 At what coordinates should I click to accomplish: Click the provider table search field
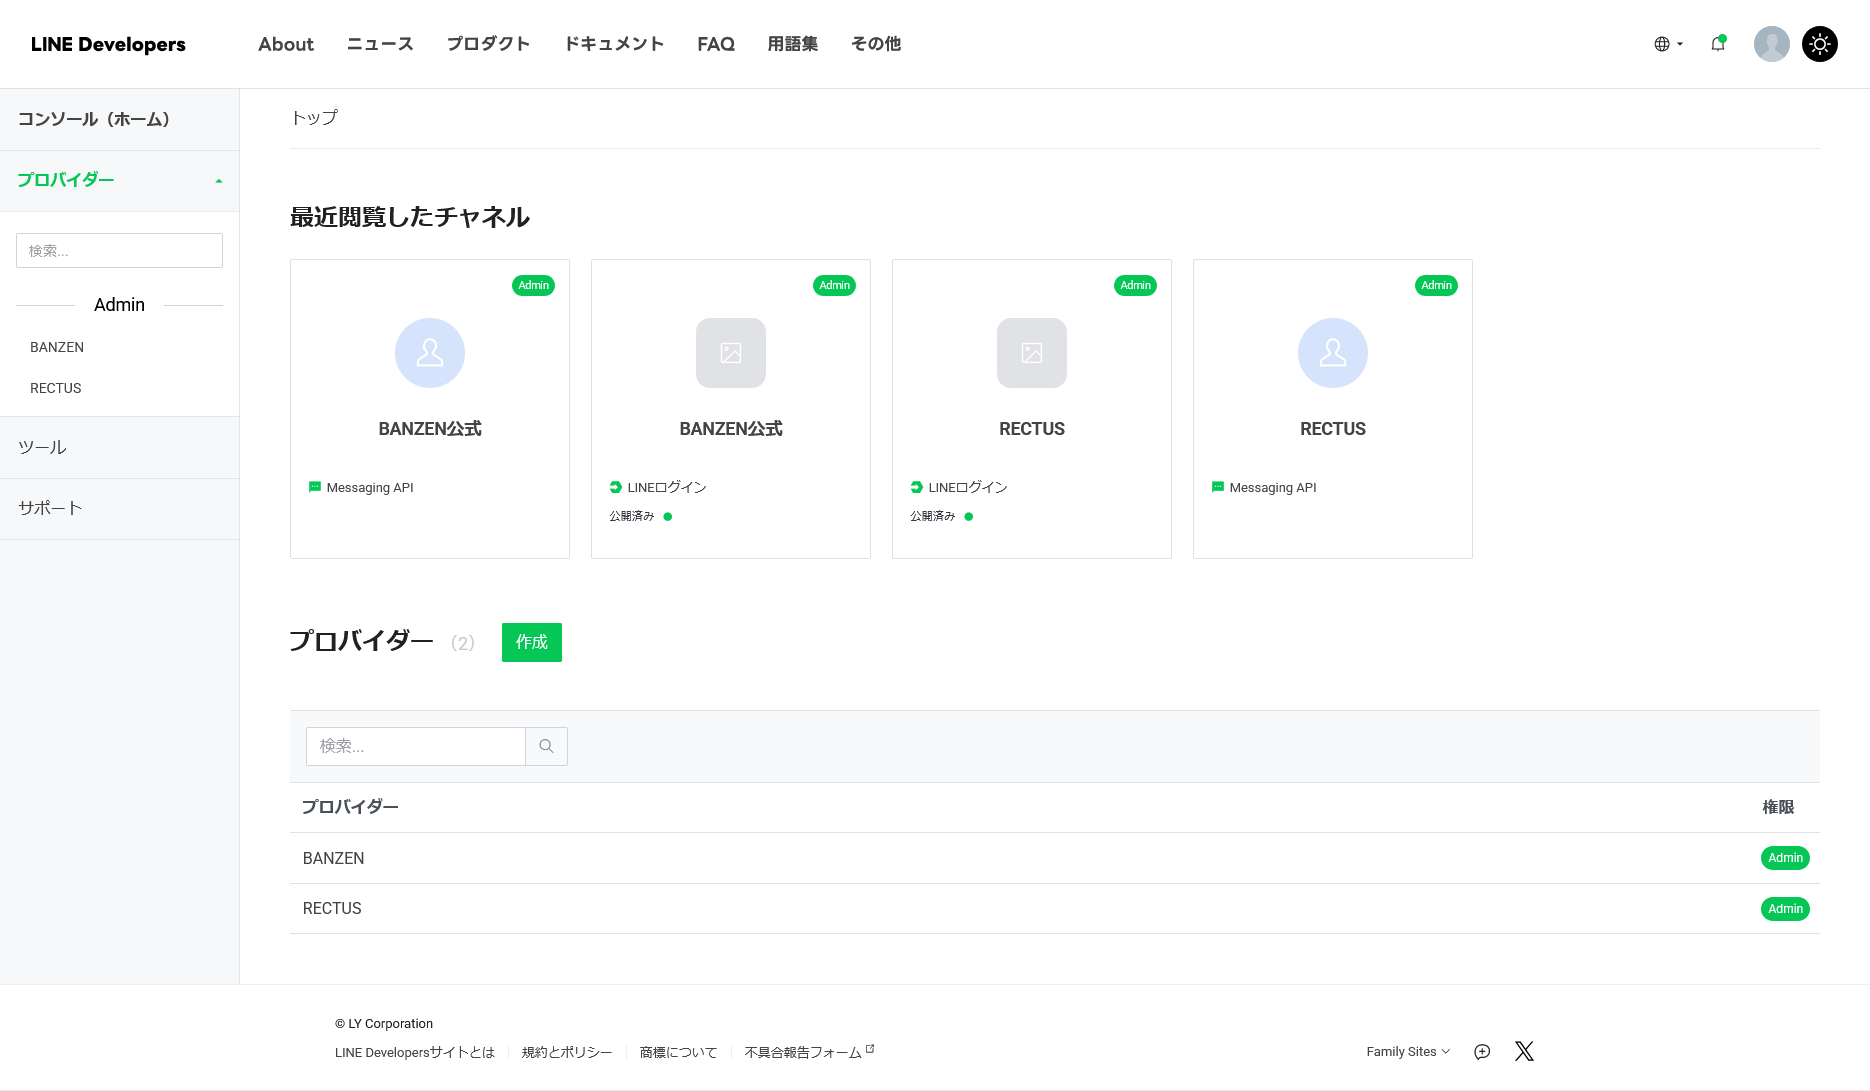[416, 746]
